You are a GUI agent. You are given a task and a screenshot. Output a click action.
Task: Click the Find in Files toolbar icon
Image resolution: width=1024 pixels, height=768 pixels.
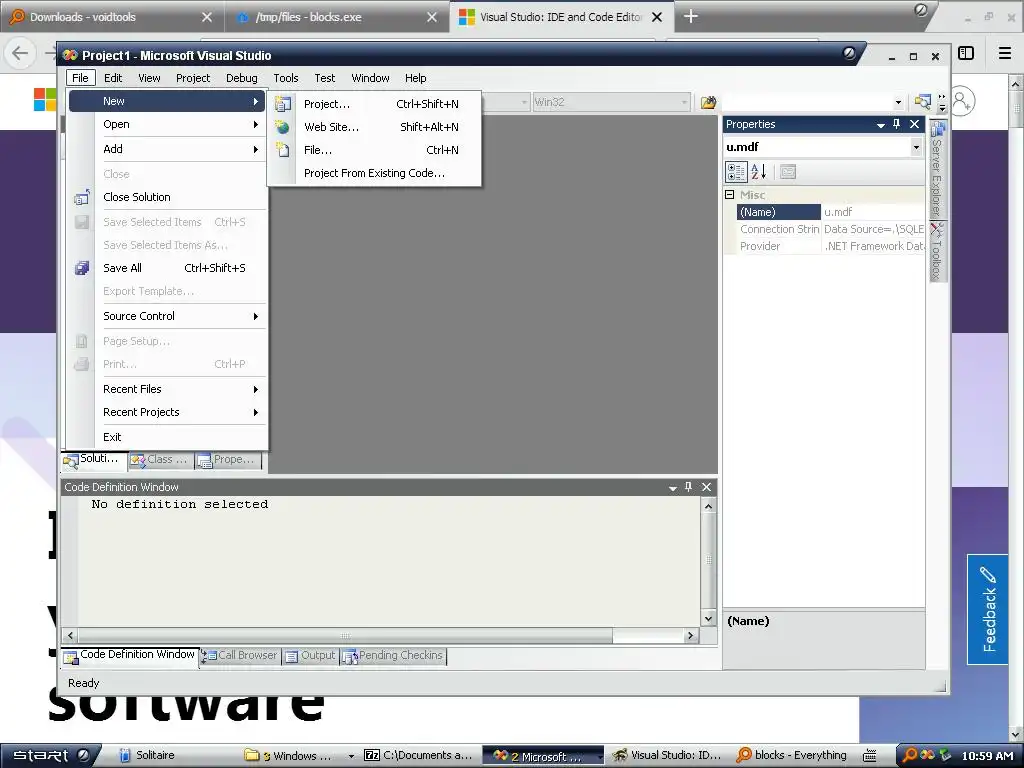click(x=708, y=102)
